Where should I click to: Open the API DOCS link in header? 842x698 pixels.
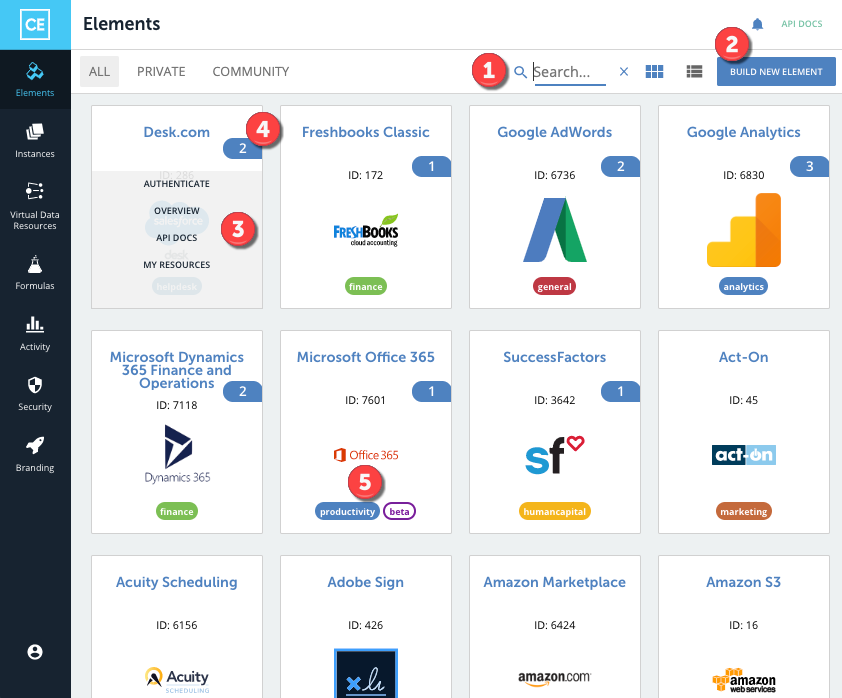tap(802, 24)
